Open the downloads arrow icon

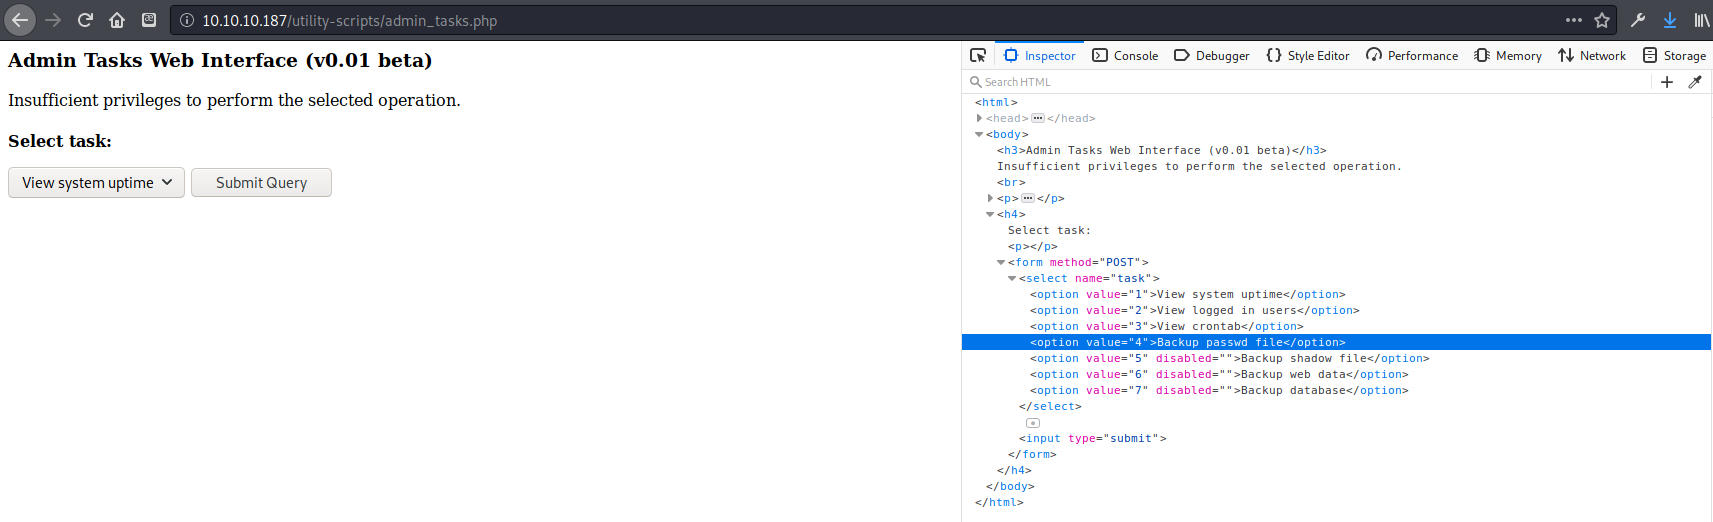(x=1670, y=20)
